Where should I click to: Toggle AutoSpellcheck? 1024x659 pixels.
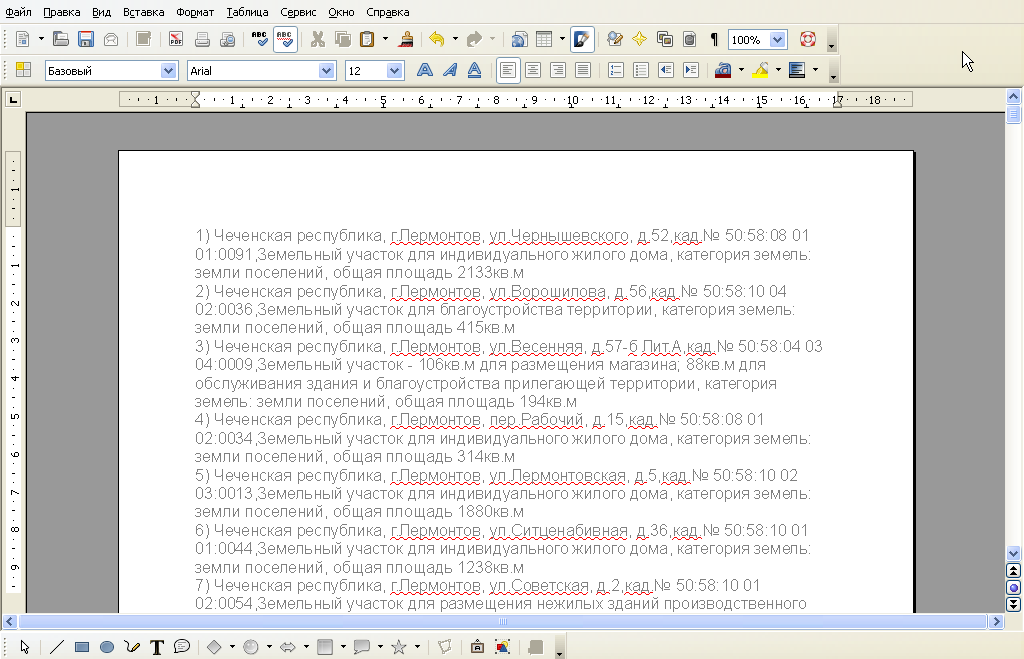point(285,39)
